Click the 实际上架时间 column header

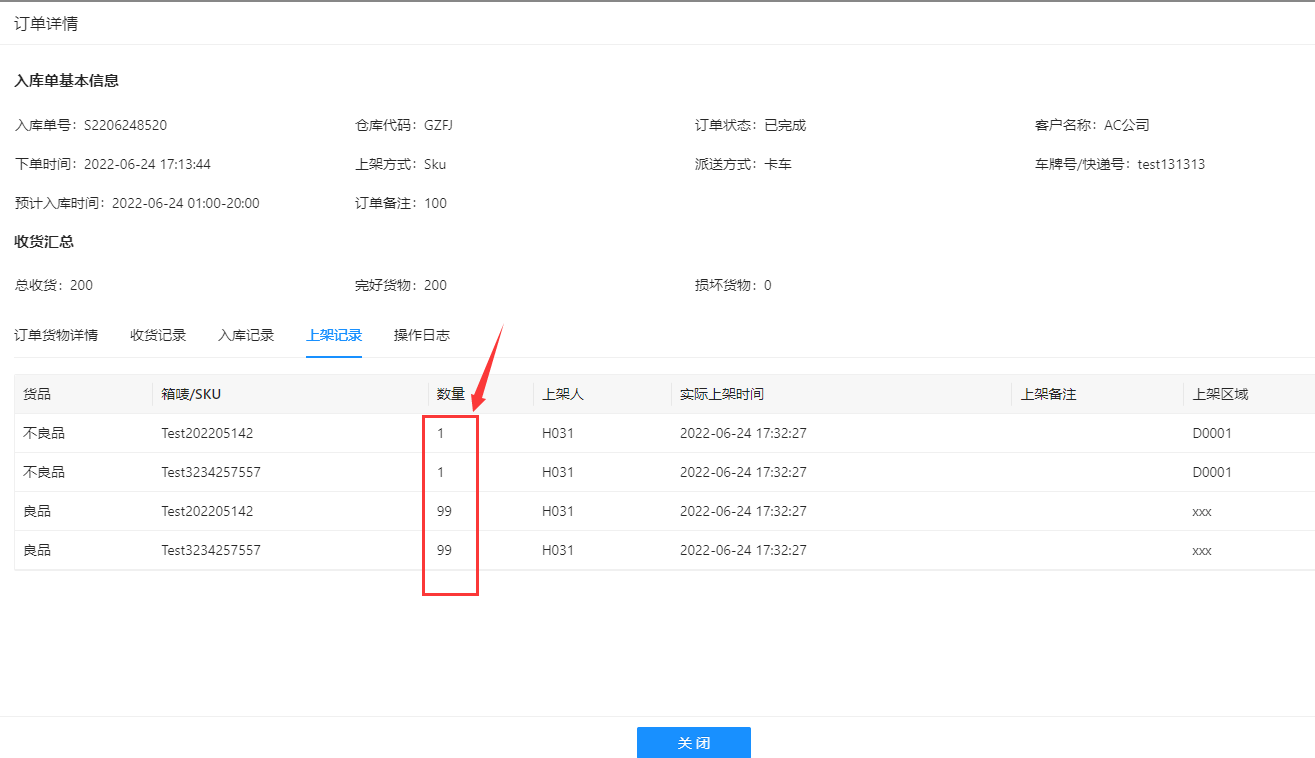(x=722, y=394)
